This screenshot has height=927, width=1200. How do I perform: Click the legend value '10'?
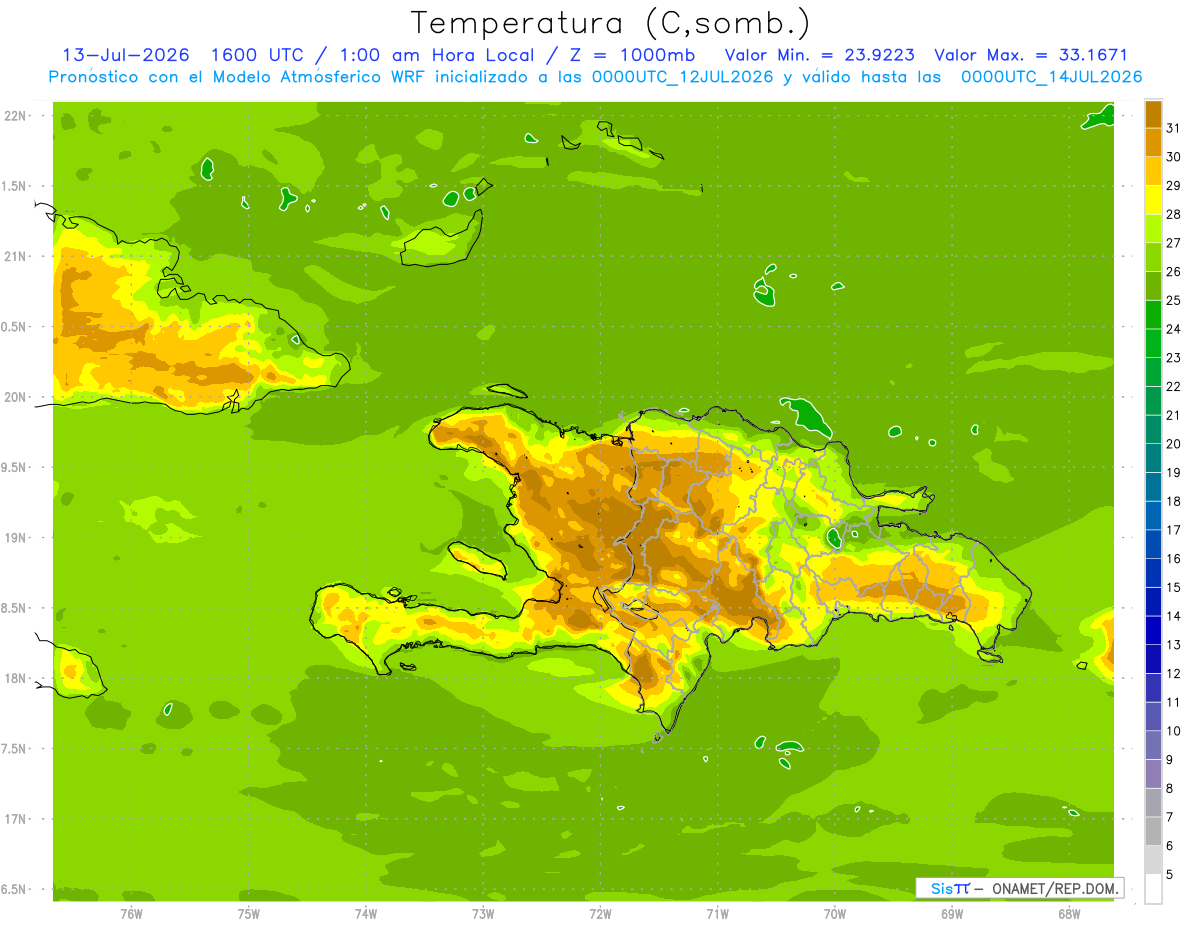1174,731
